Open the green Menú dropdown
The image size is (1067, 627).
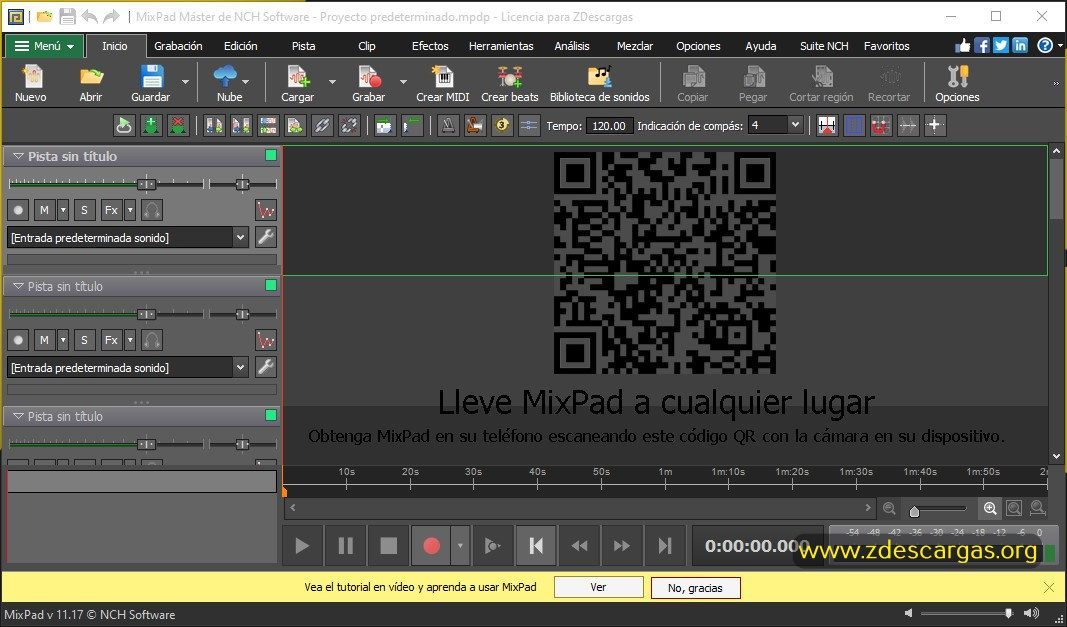(45, 46)
